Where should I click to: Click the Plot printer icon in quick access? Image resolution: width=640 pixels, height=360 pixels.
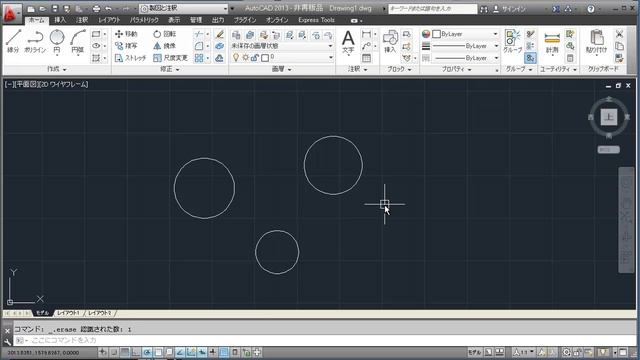click(x=96, y=9)
